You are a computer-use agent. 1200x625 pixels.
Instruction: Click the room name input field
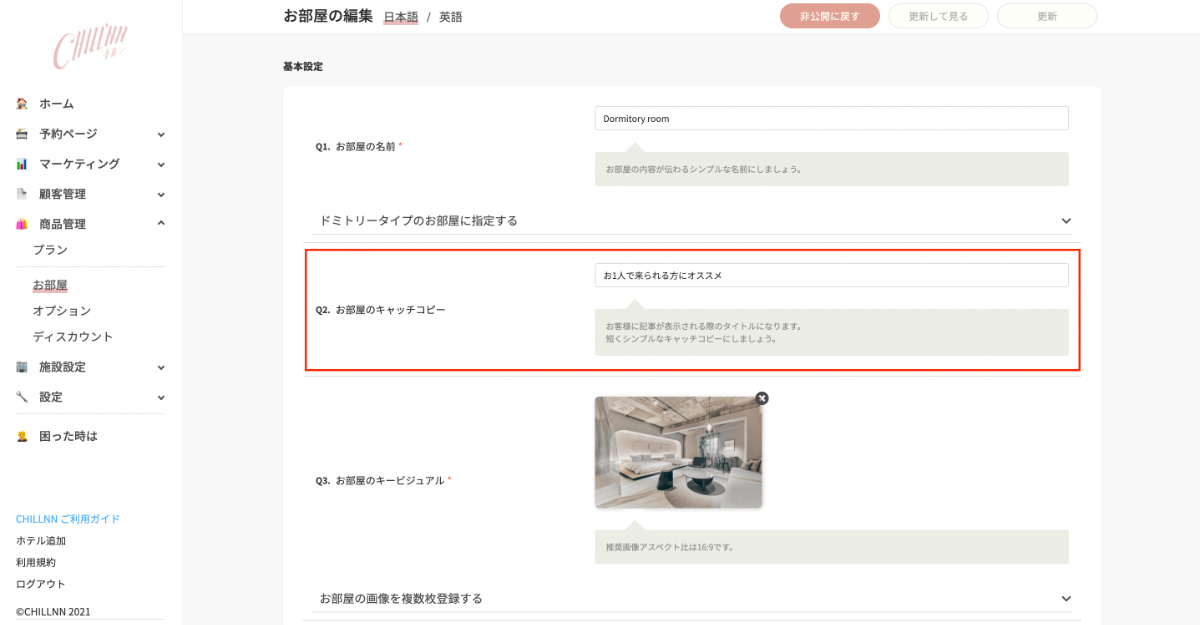click(x=831, y=118)
